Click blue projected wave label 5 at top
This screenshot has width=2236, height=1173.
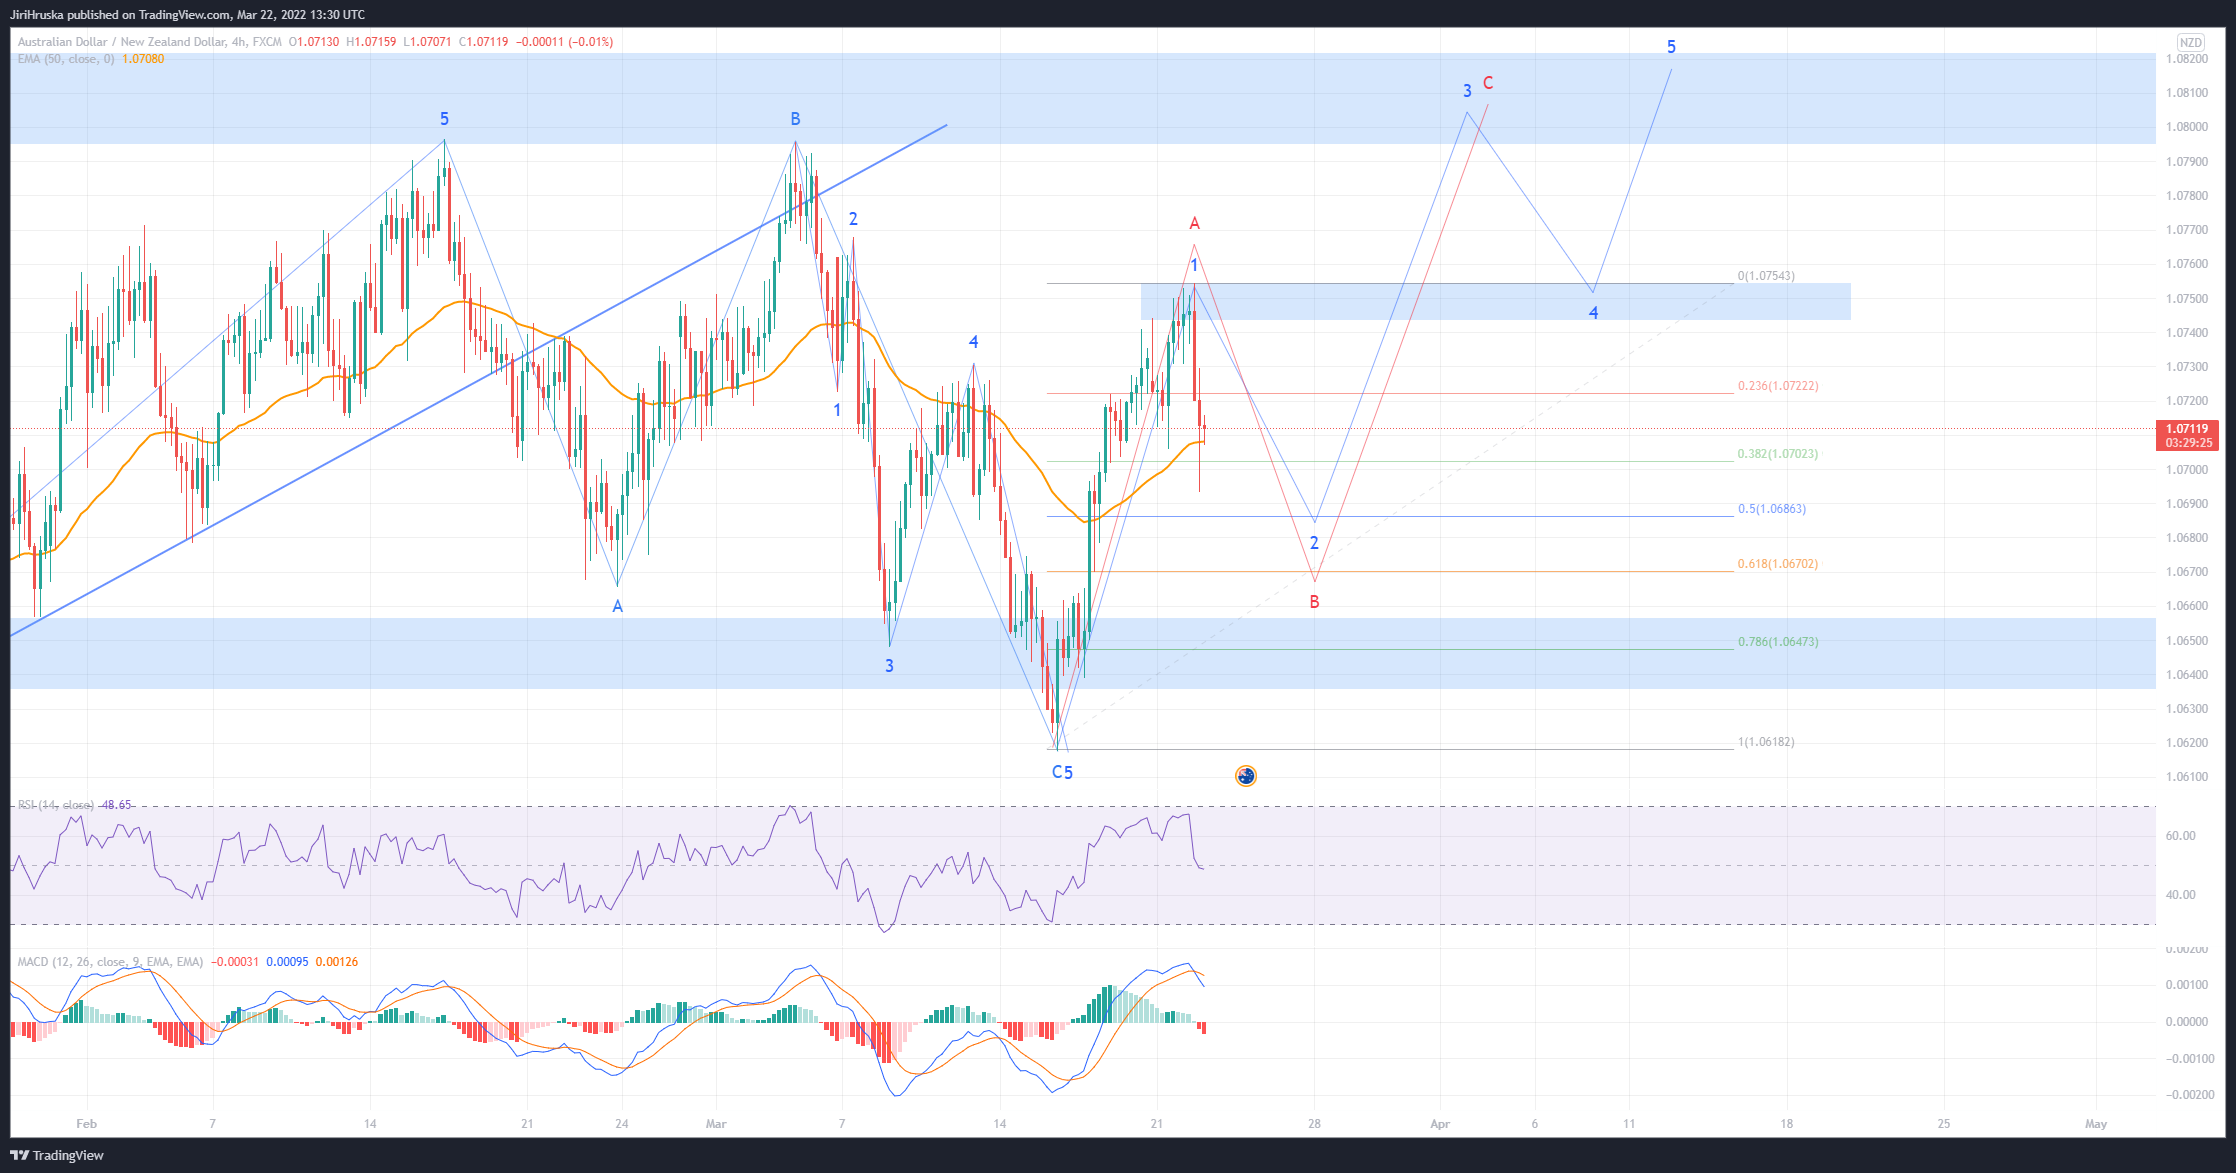coord(1671,47)
